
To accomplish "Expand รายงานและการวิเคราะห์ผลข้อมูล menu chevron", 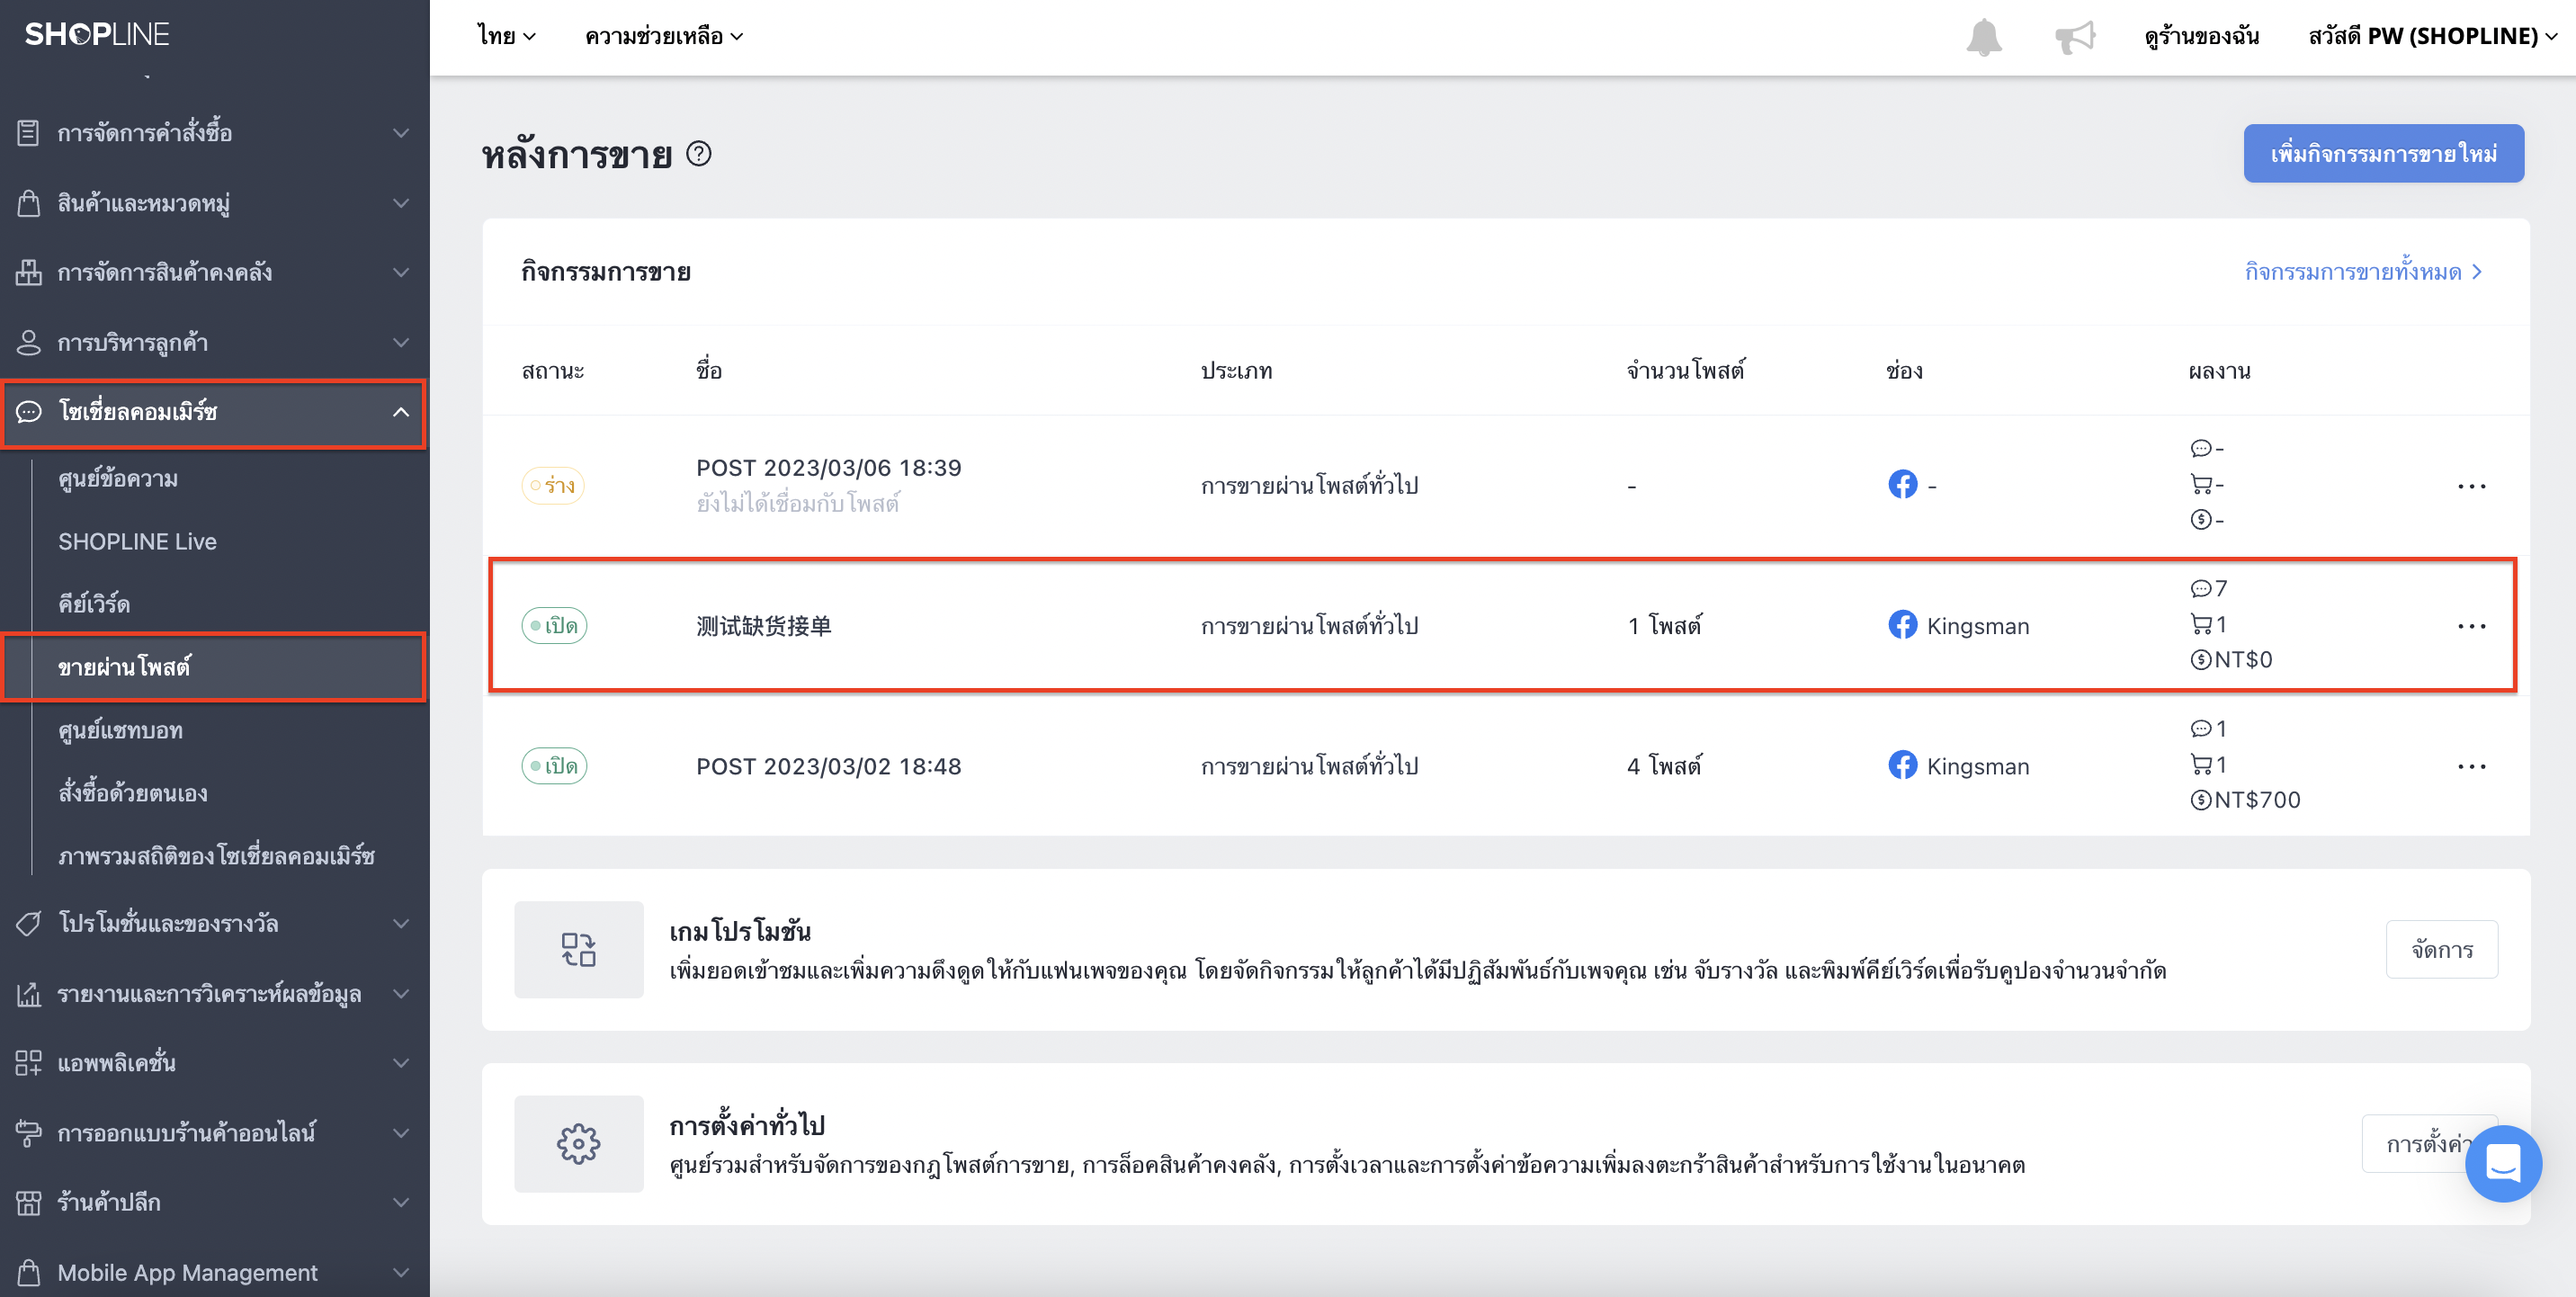I will coord(401,994).
